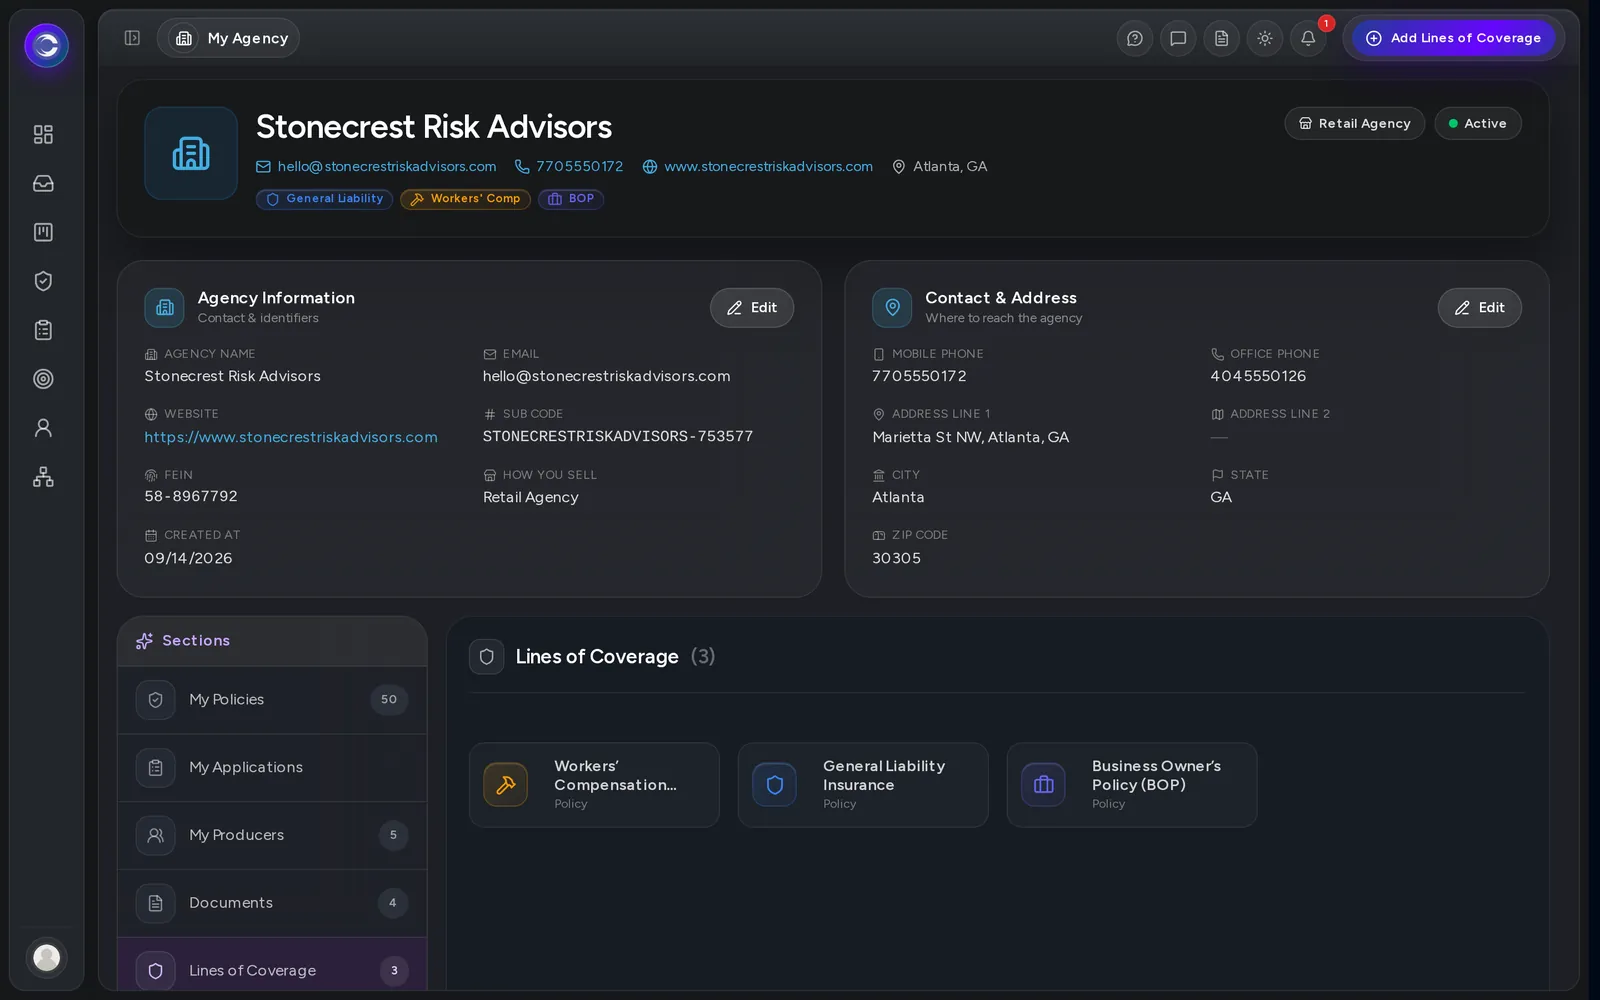Click the BOP tag
Image resolution: width=1600 pixels, height=1000 pixels.
click(x=571, y=199)
